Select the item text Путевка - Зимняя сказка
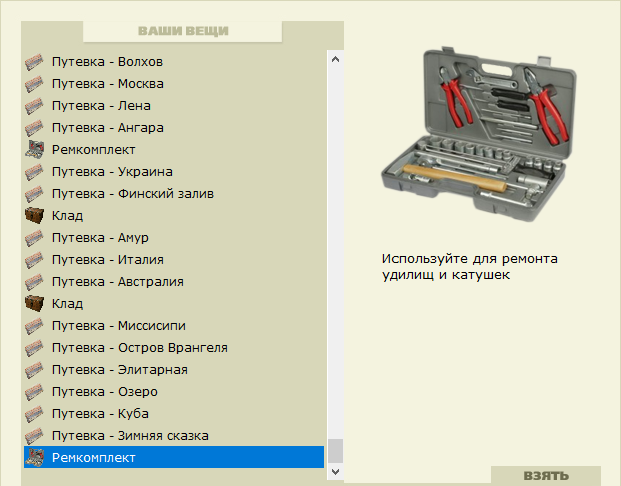 tap(130, 436)
